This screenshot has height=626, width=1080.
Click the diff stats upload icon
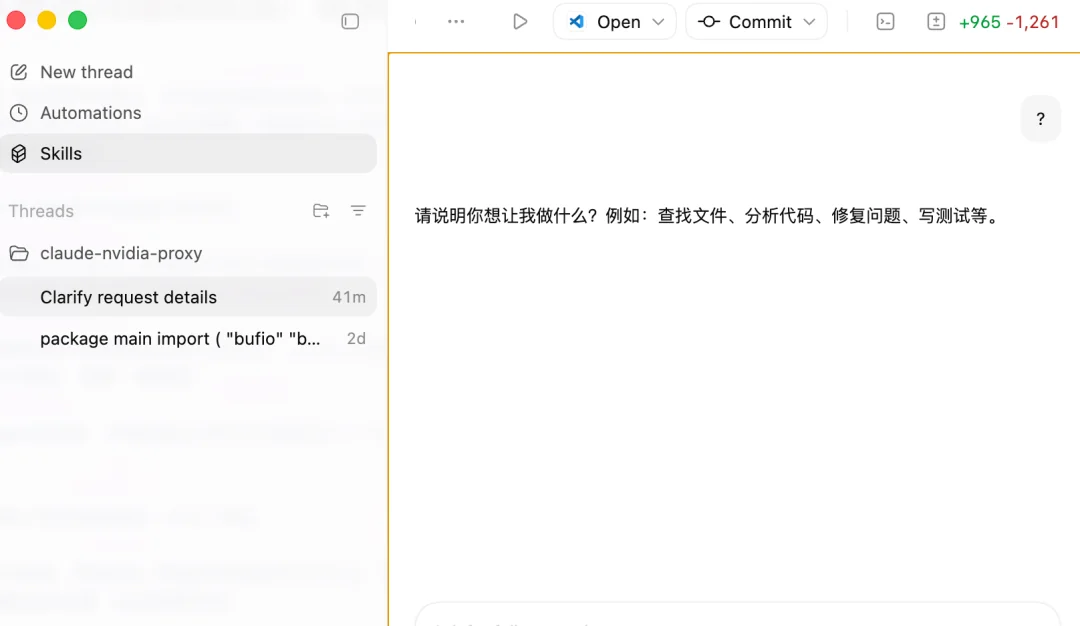tap(936, 20)
